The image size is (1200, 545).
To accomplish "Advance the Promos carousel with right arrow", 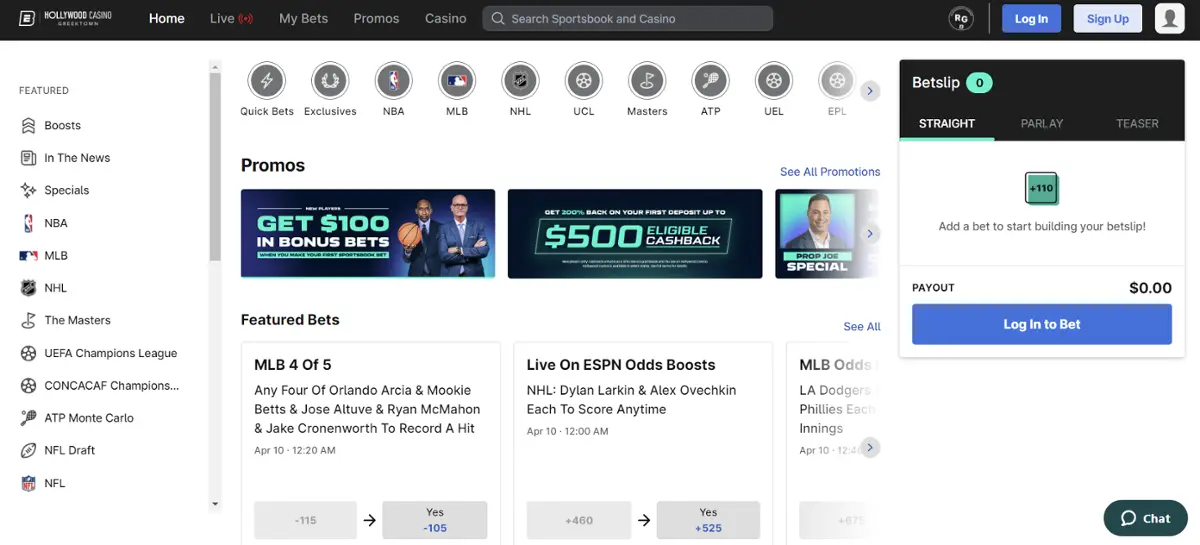I will pyautogui.click(x=870, y=234).
